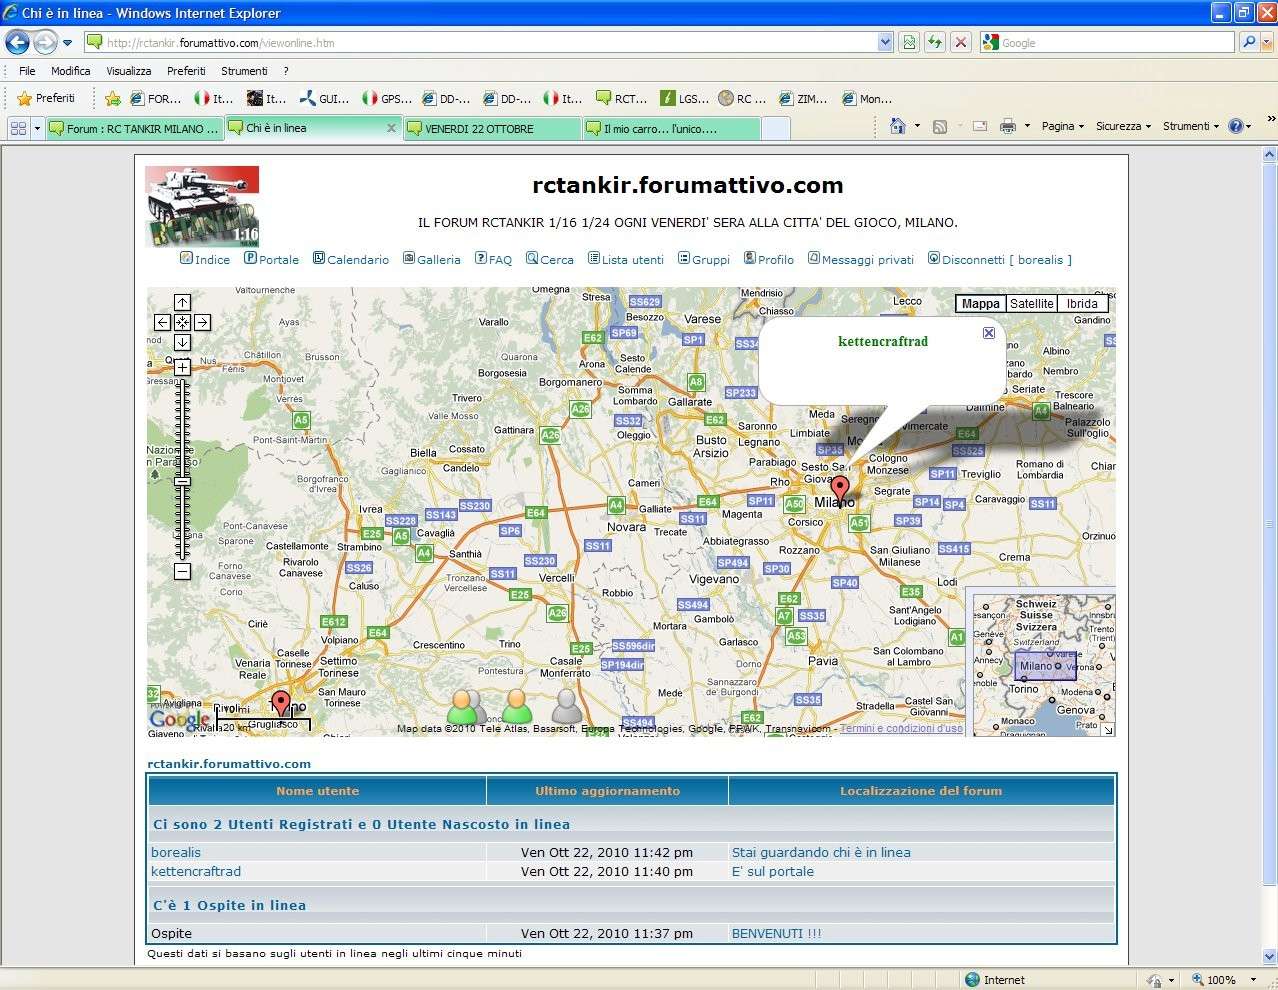Open the Print options dropdown arrow
This screenshot has height=990, width=1278.
pos(1027,126)
